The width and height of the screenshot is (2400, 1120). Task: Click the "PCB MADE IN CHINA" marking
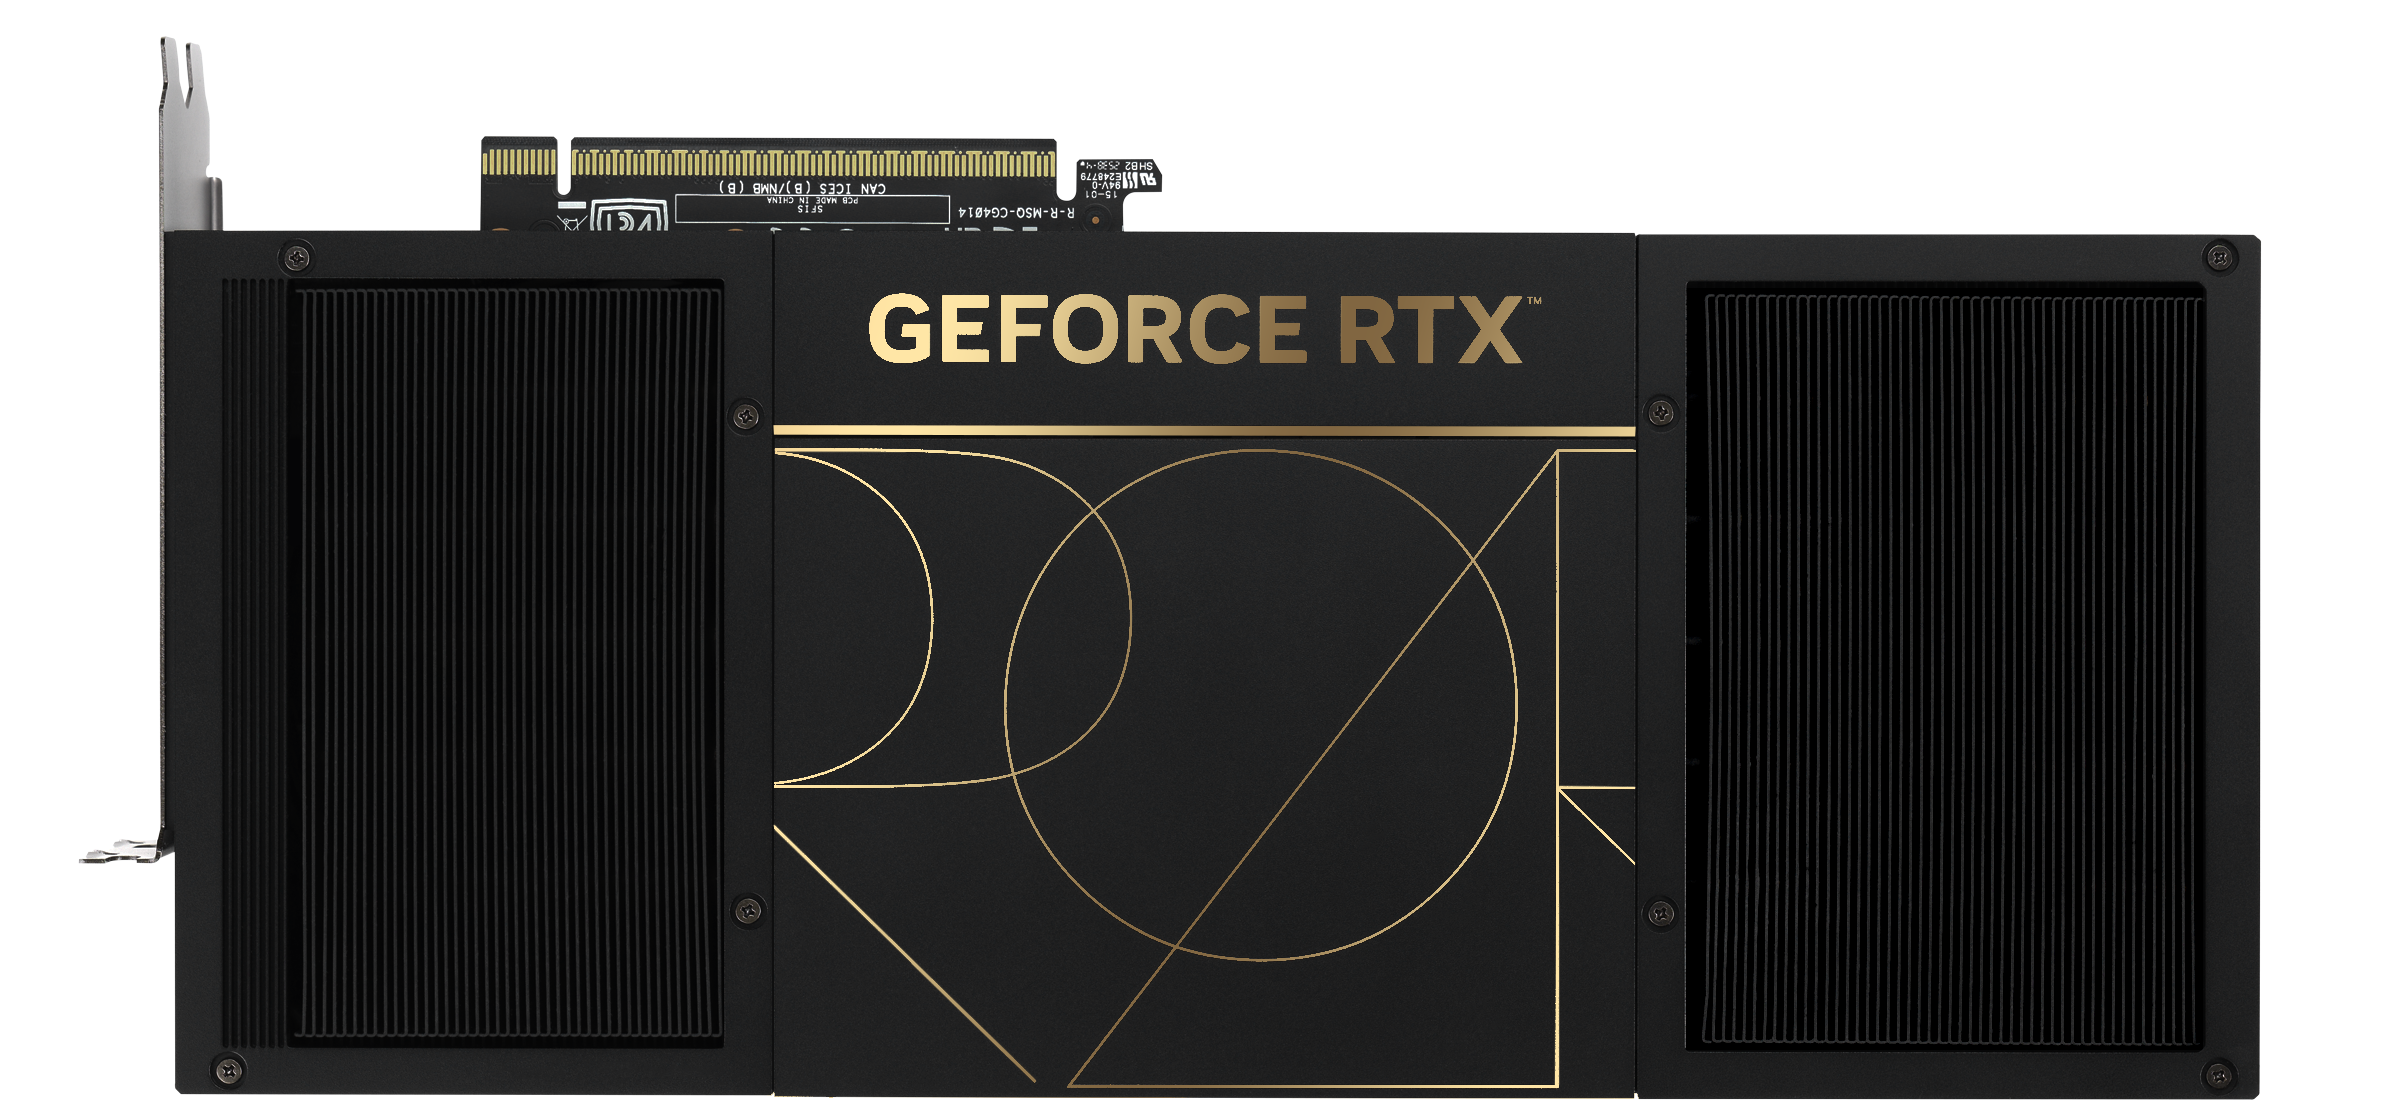(812, 200)
